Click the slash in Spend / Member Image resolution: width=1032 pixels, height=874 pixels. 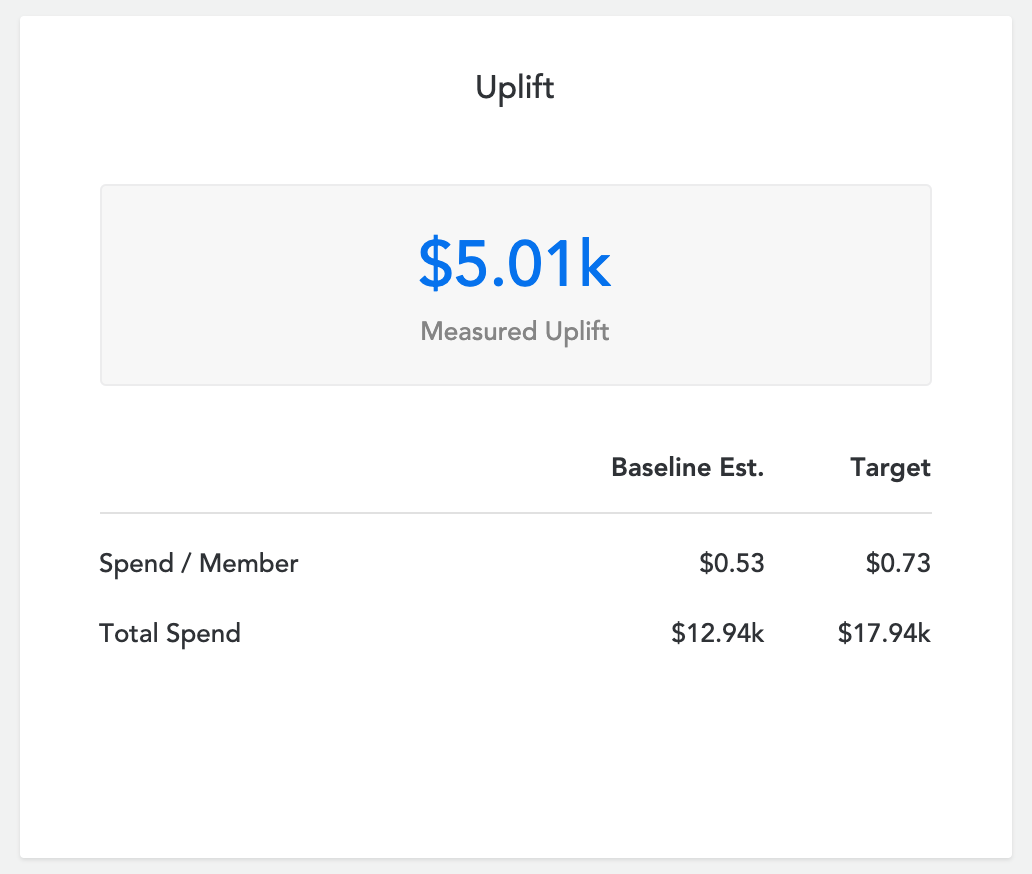point(186,563)
